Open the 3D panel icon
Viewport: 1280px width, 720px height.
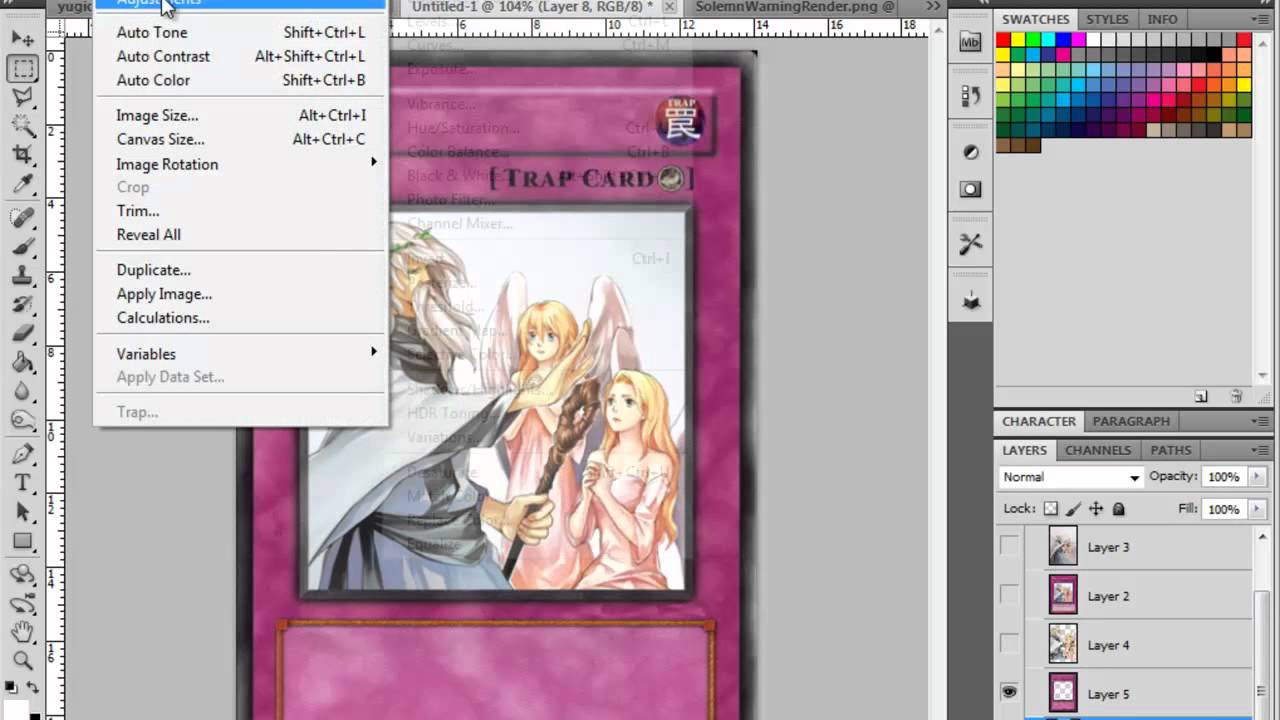point(970,300)
